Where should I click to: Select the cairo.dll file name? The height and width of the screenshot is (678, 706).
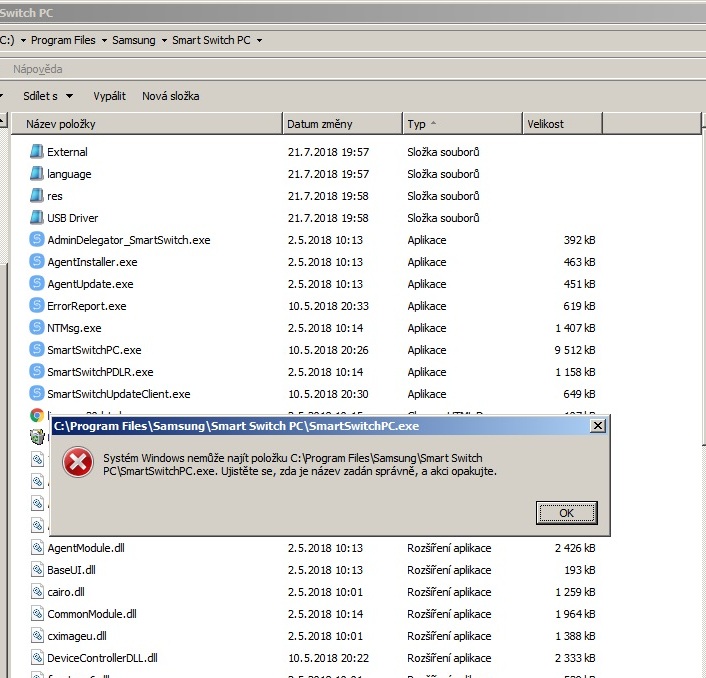(66, 592)
